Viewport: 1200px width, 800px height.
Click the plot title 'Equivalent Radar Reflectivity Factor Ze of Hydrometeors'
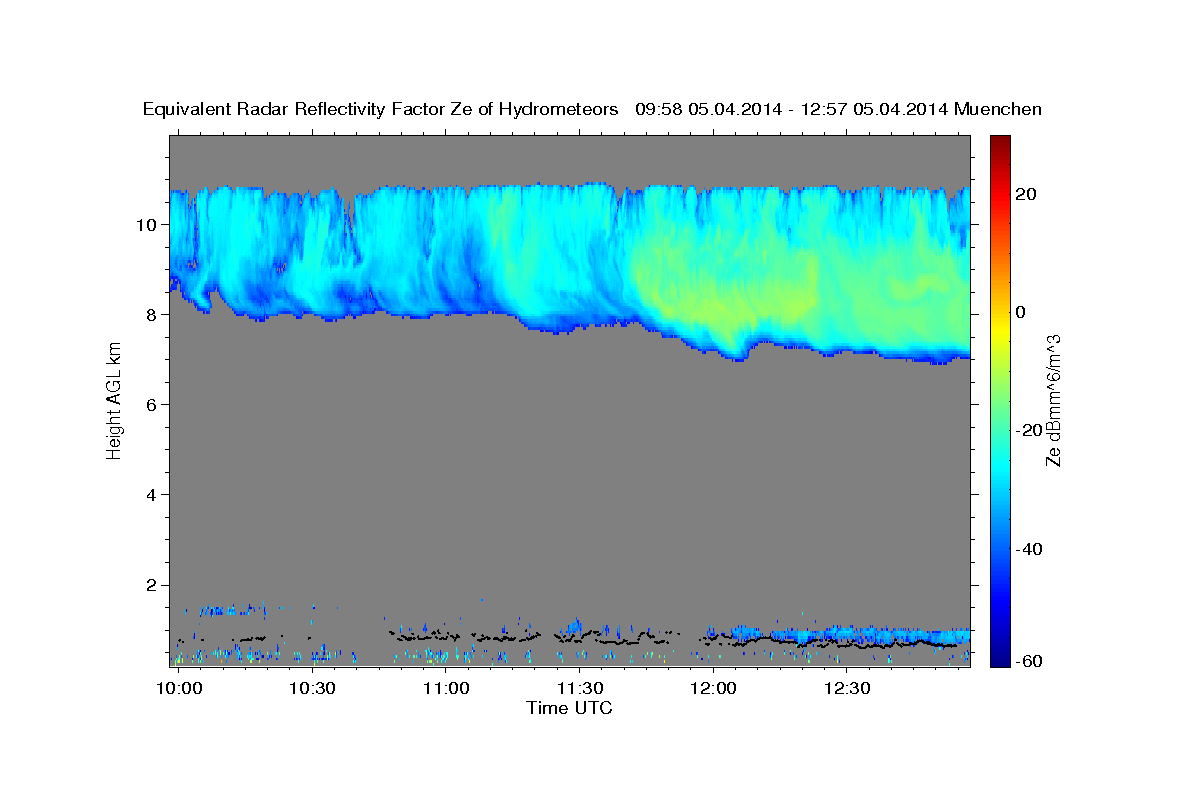click(381, 109)
